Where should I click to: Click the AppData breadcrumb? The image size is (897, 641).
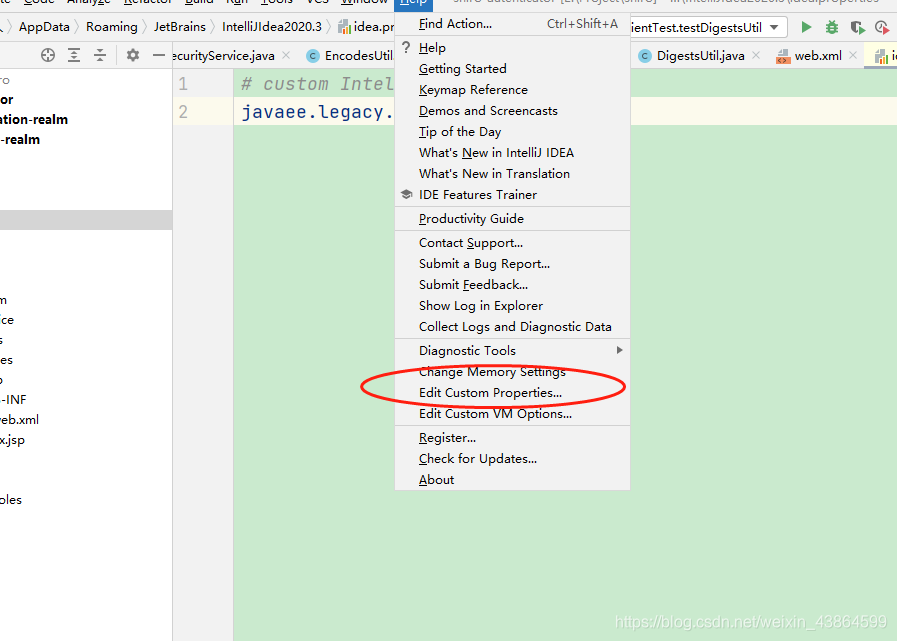click(44, 27)
